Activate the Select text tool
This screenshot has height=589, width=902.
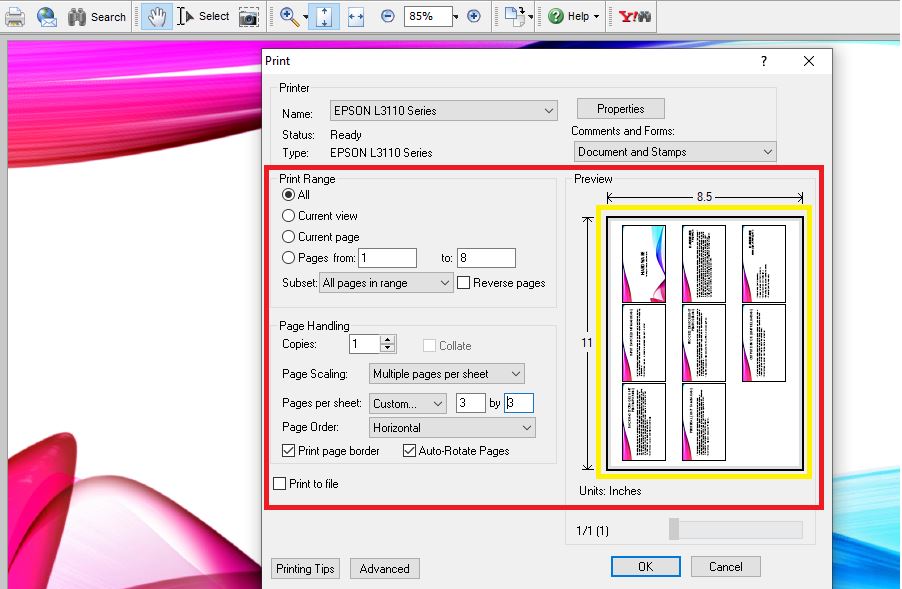(204, 17)
